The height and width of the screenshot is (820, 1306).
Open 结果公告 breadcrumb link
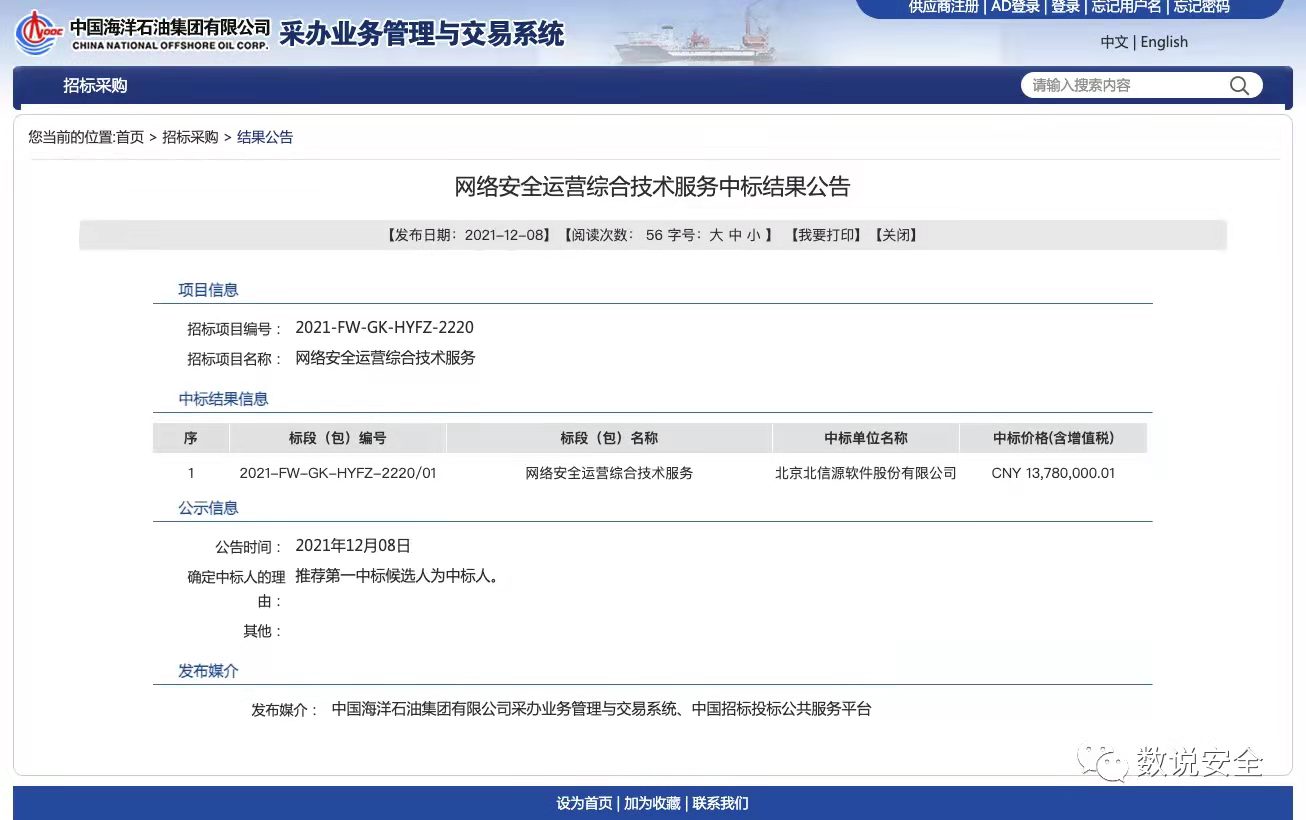pos(265,138)
